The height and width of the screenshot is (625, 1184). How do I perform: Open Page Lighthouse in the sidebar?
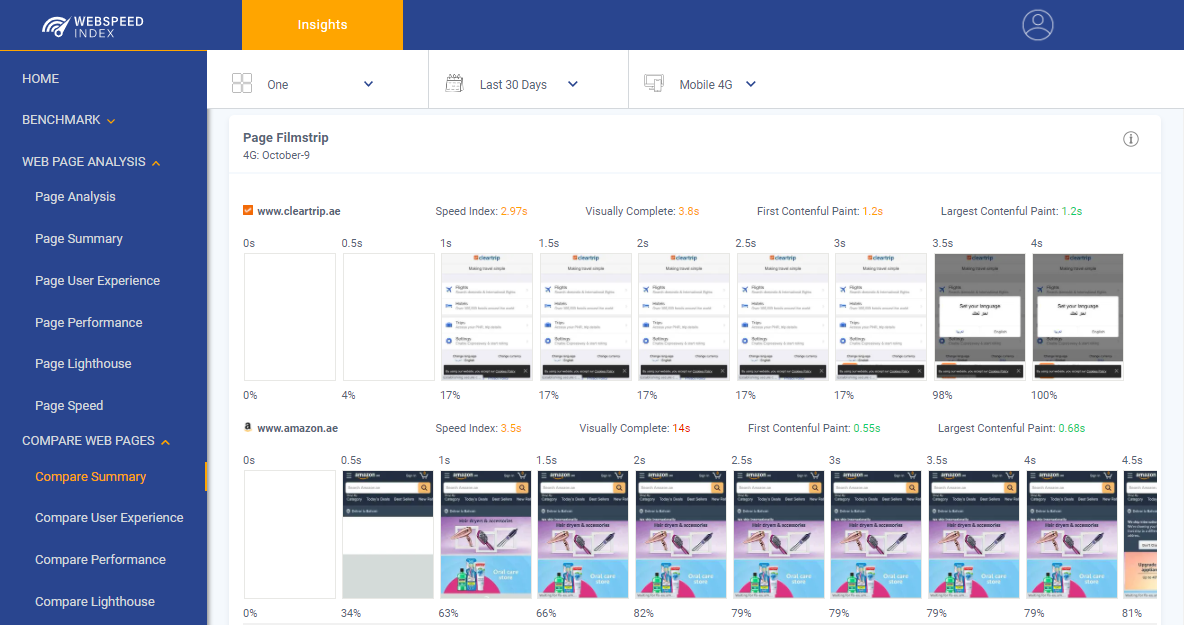83,364
